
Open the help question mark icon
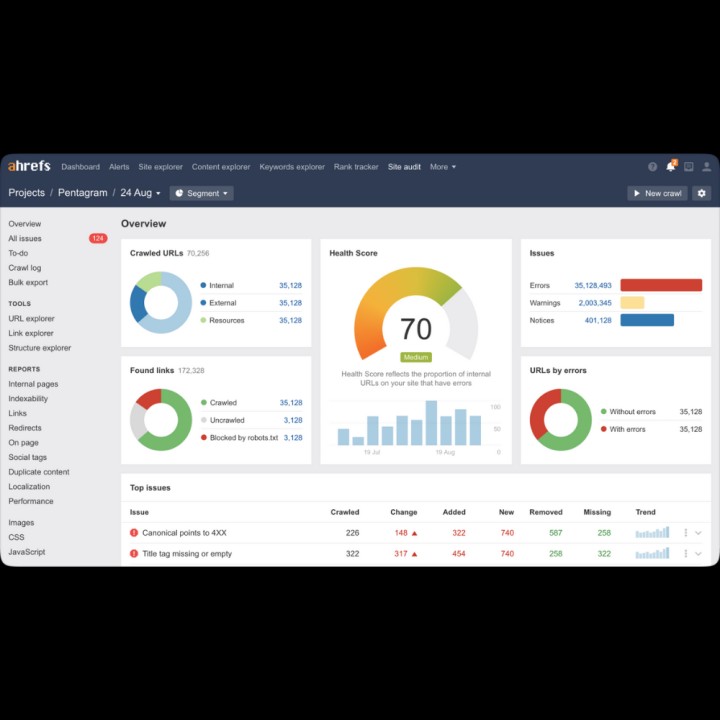652,167
